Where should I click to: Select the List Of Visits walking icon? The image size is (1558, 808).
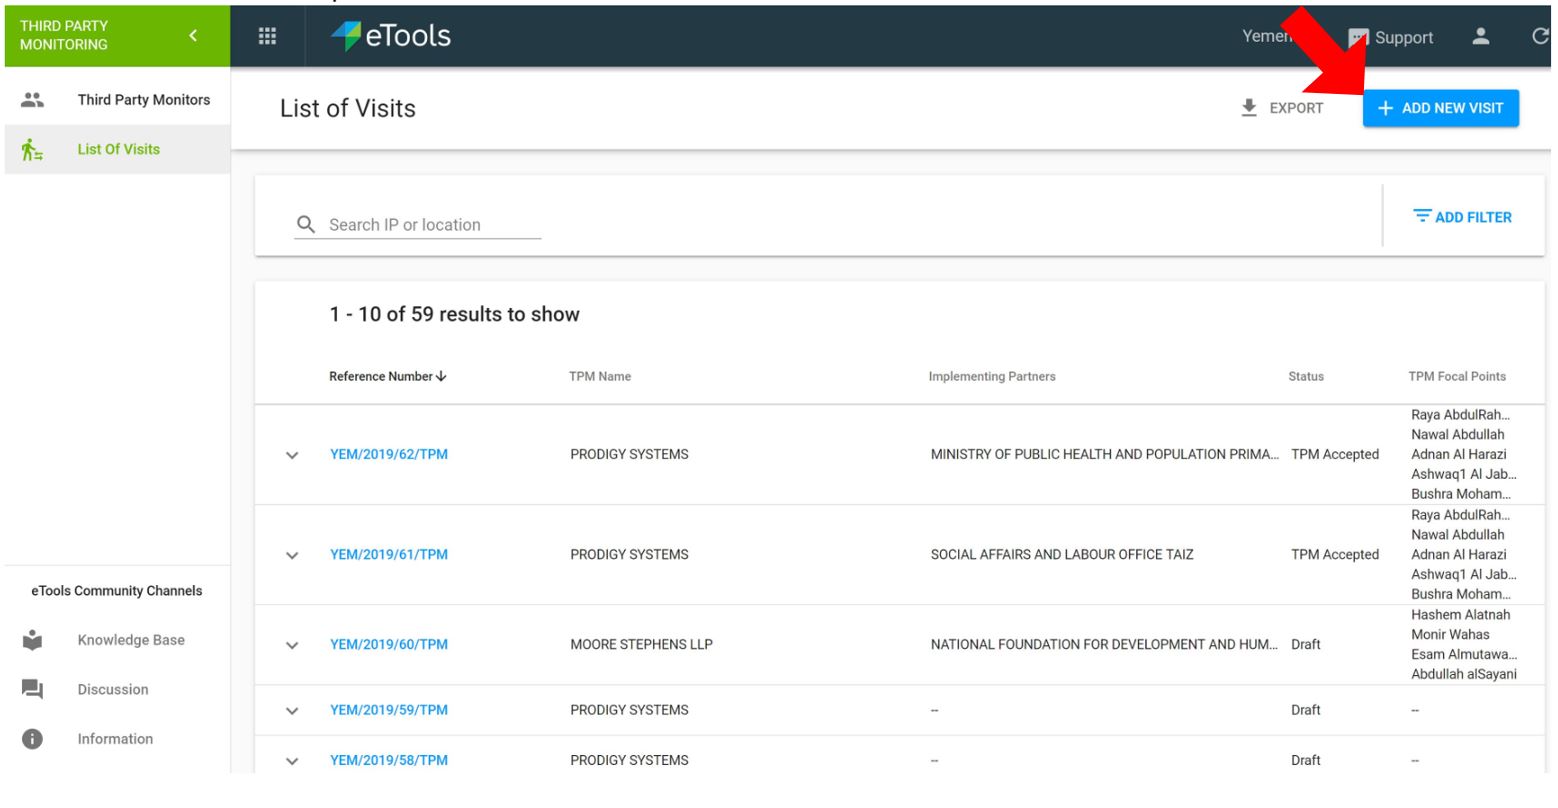pyautogui.click(x=31, y=148)
